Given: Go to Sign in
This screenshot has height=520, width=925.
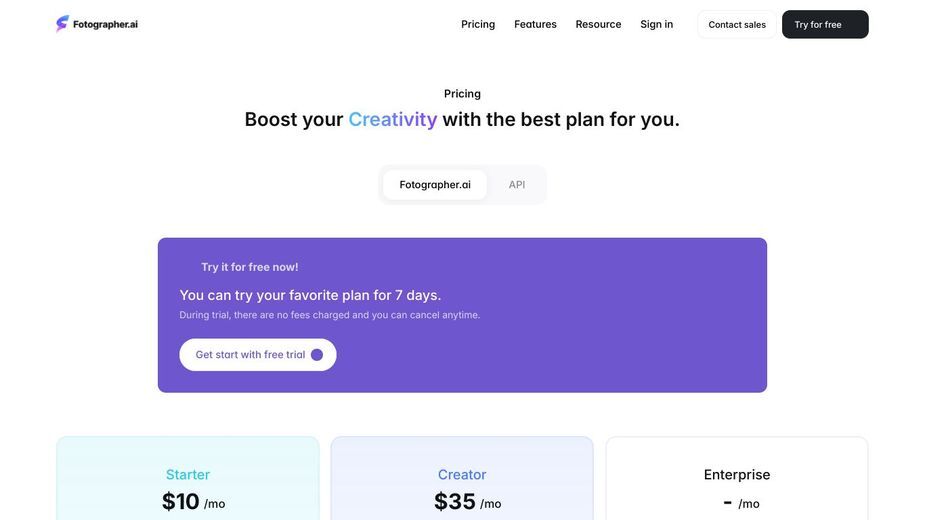Looking at the screenshot, I should [x=657, y=24].
